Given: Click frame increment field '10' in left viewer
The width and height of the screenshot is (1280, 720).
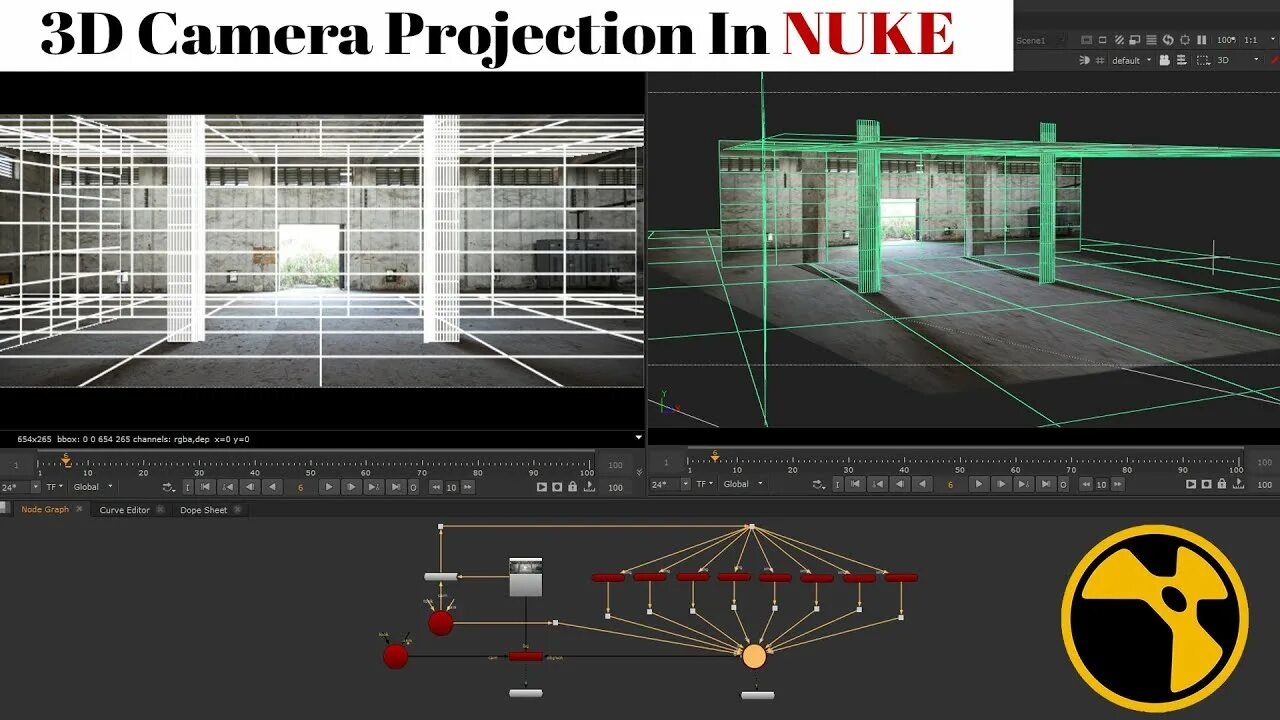Looking at the screenshot, I should click(x=452, y=487).
